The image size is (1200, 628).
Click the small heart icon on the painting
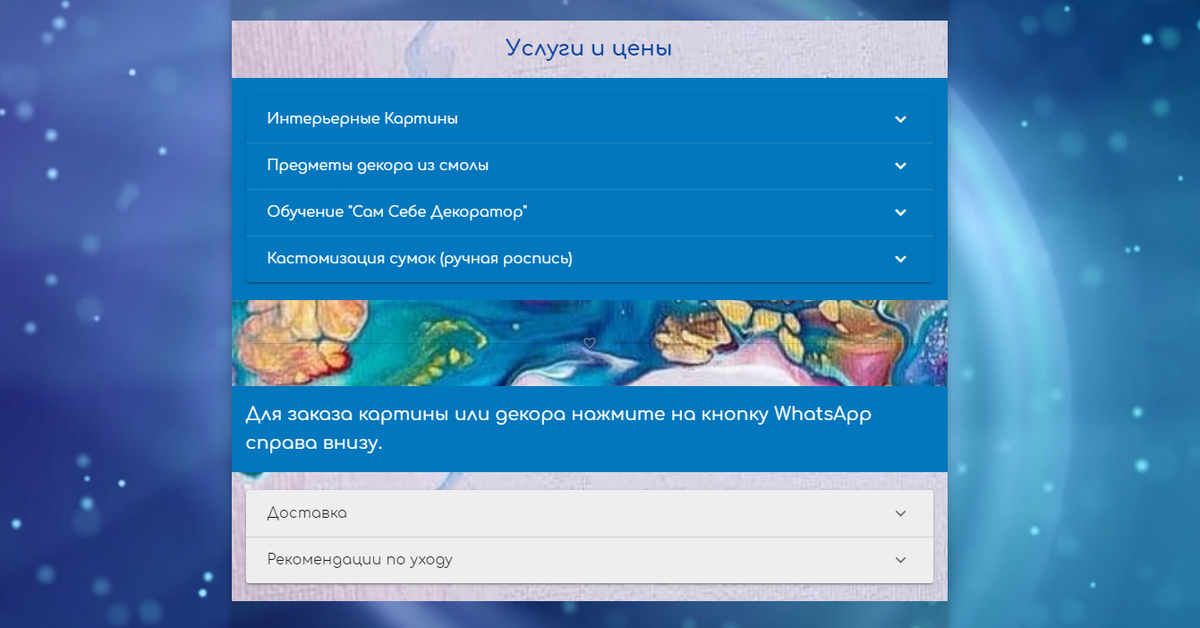coord(589,343)
